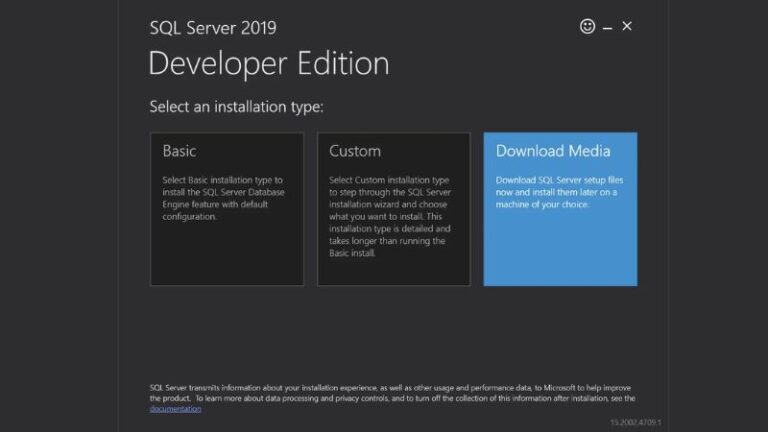Click 'Select an installation type:' label
This screenshot has width=768, height=432.
click(237, 107)
